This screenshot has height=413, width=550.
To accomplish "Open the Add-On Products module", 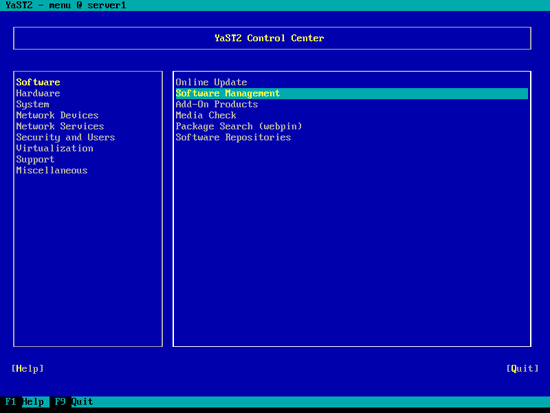I will pos(217,105).
